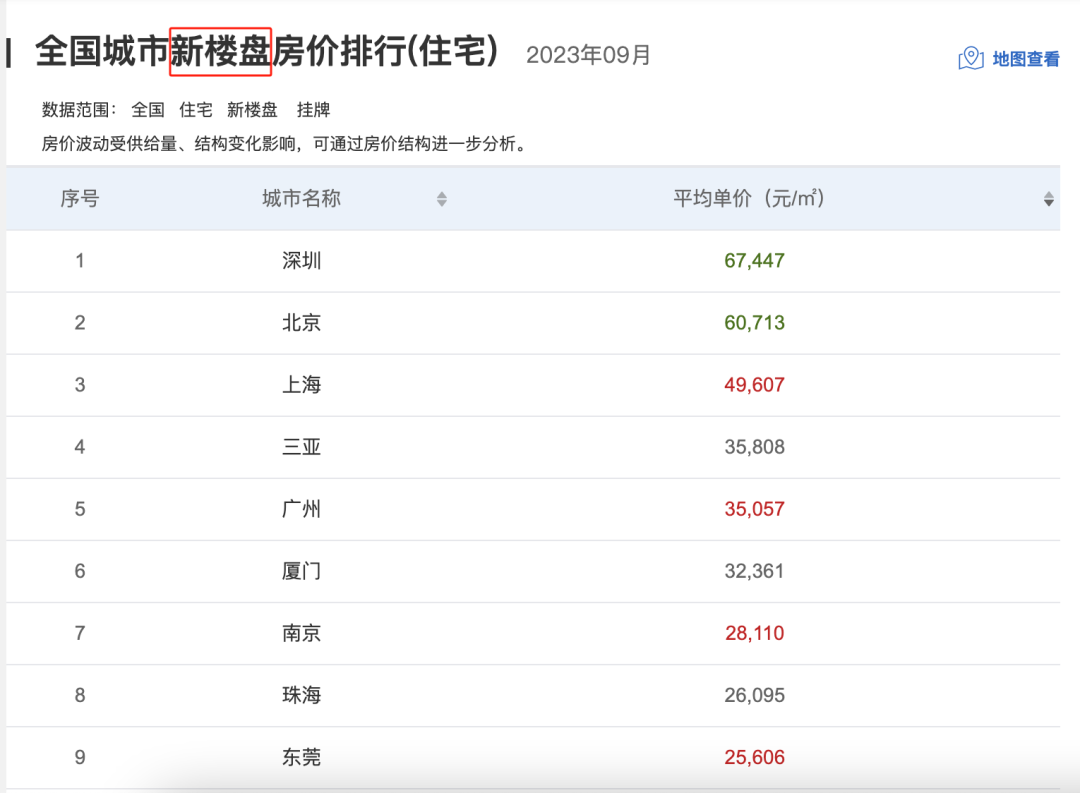Open the 2023年09月 month selector

(x=586, y=56)
